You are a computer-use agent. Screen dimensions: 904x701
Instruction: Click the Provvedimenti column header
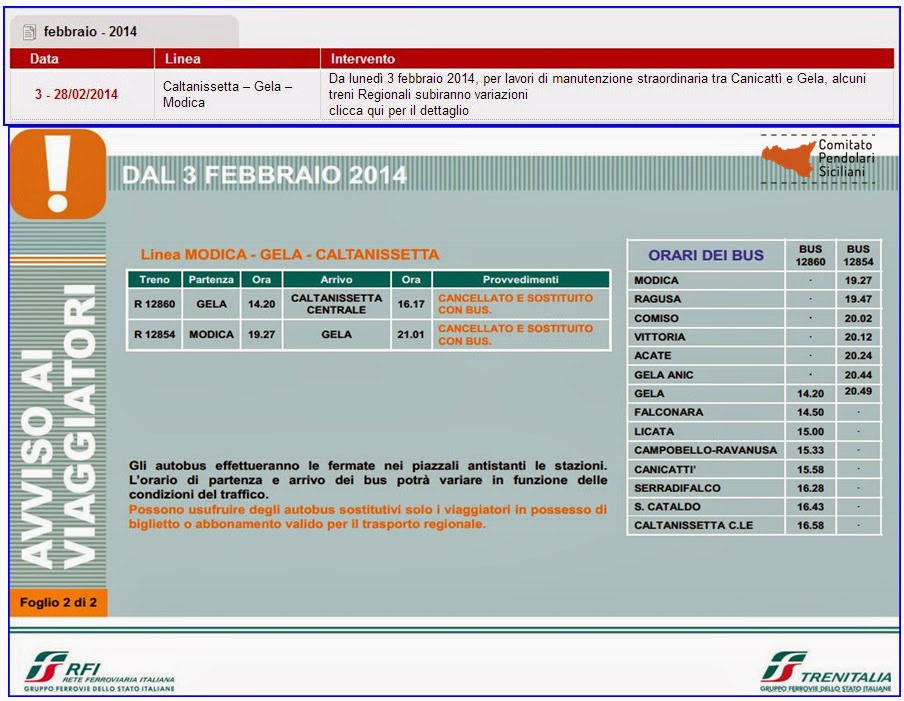(521, 280)
